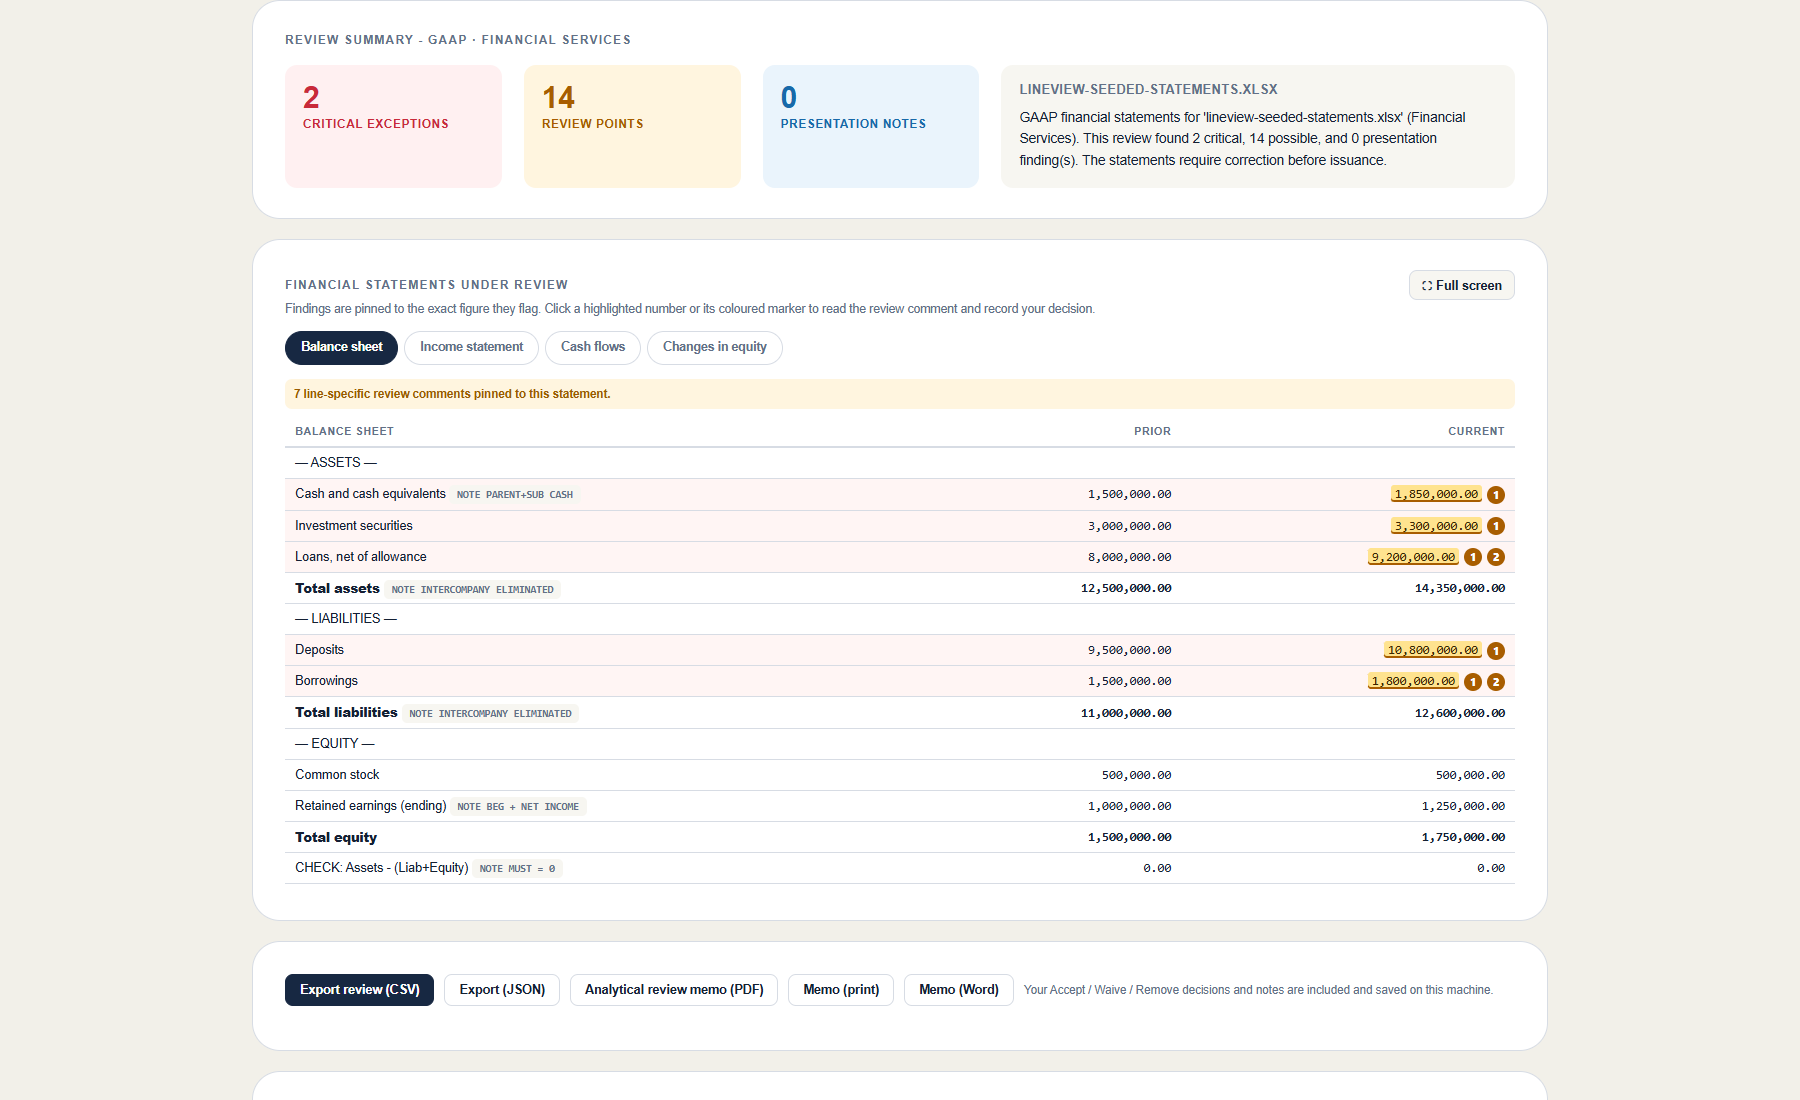Viewport: 1800px width, 1100px height.
Task: Open marker 1 beside Investment securities value
Action: 1496,526
